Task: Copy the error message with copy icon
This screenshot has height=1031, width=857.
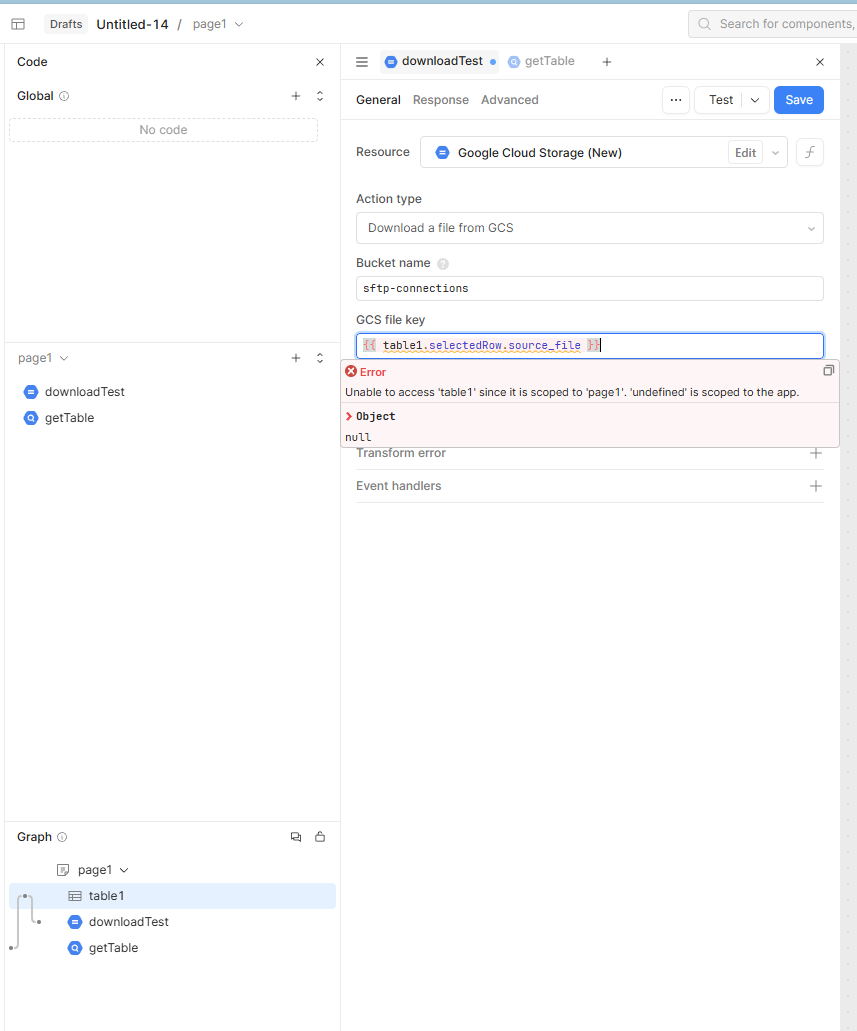Action: tap(828, 371)
